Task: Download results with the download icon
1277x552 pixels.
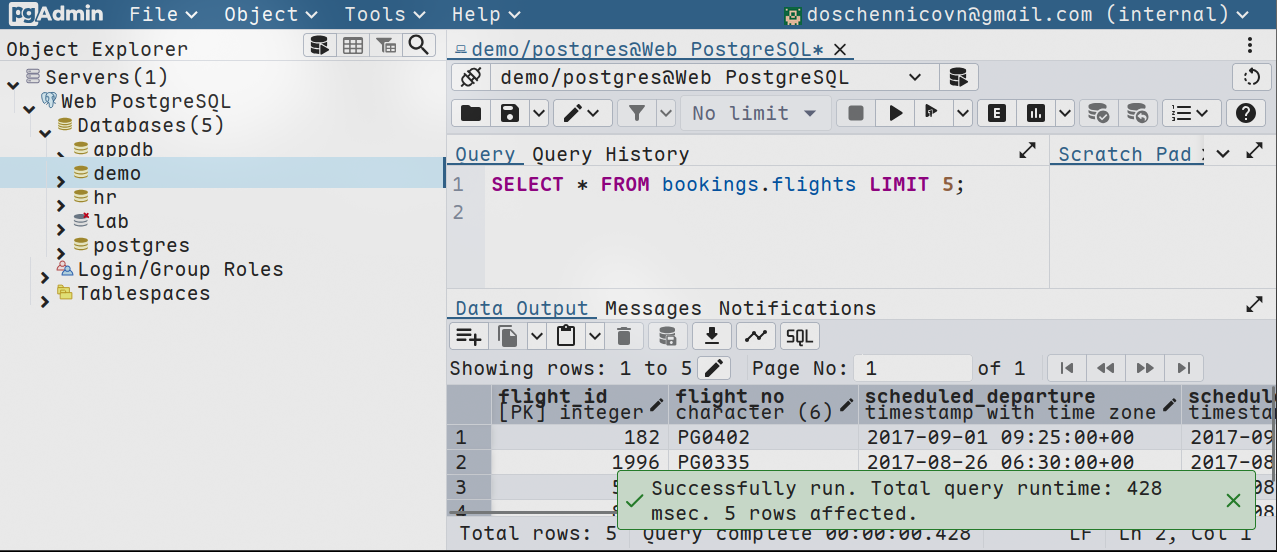Action: [x=712, y=336]
